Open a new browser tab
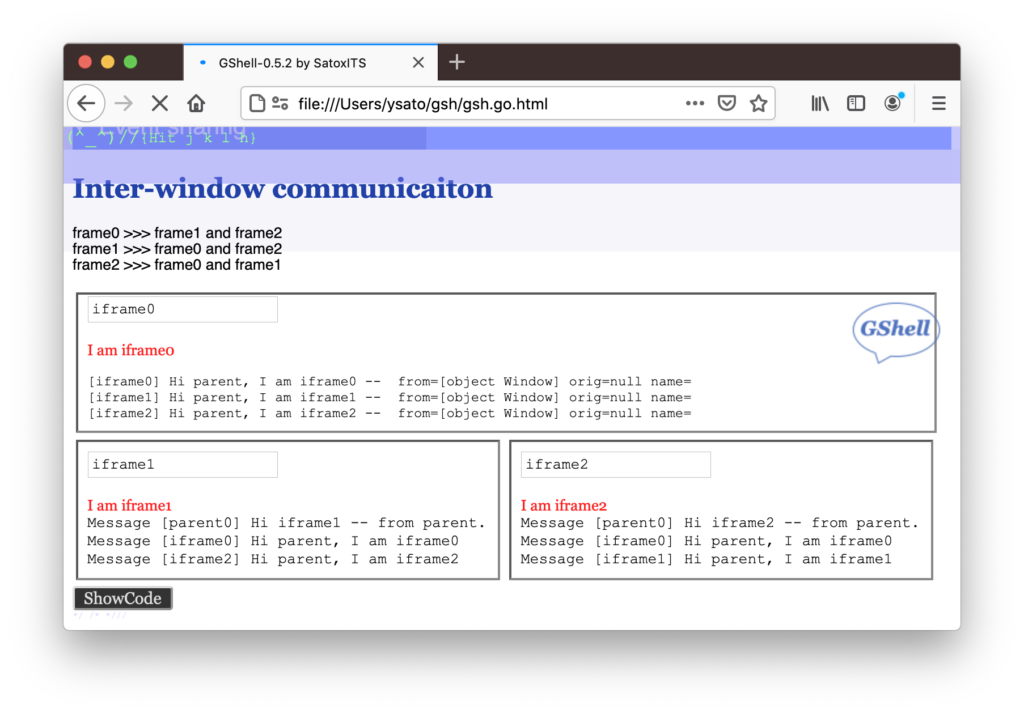1024x714 pixels. click(x=457, y=62)
